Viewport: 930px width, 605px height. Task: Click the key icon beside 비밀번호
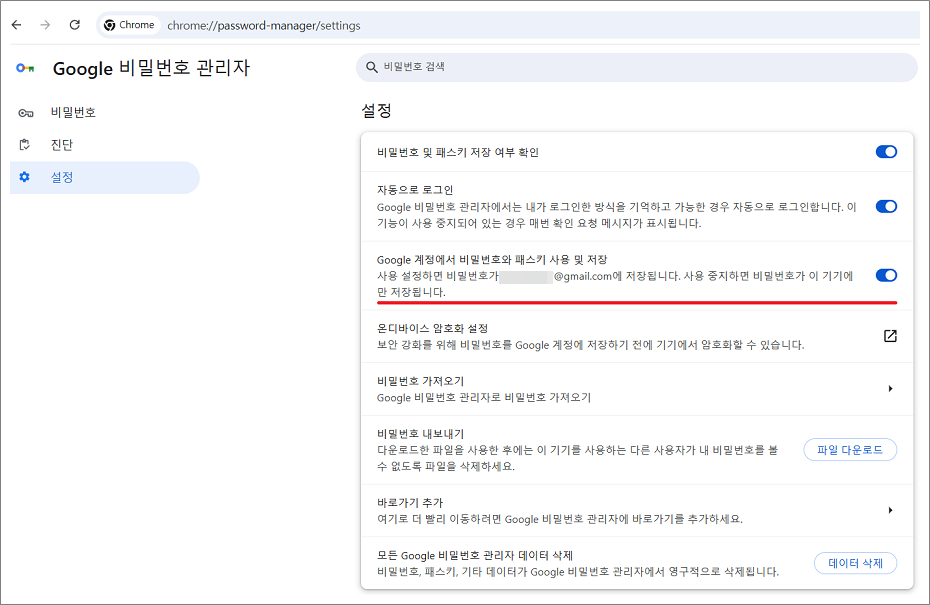26,113
